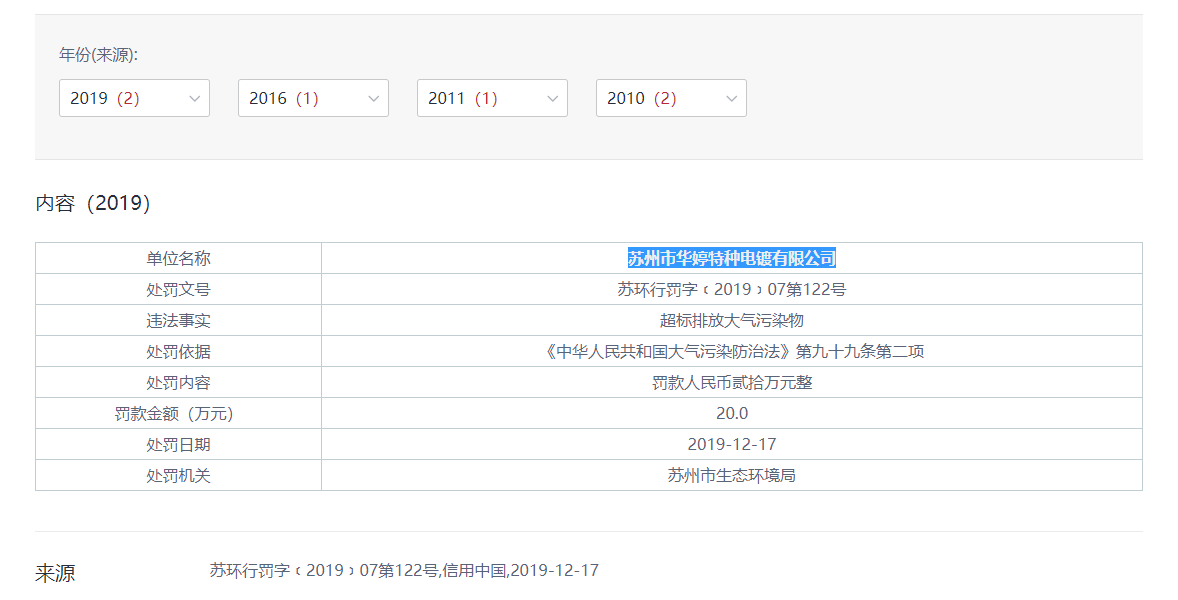Viewport: 1178px width, 600px height.
Task: Click the 处罚机关 row label
Action: click(x=178, y=476)
